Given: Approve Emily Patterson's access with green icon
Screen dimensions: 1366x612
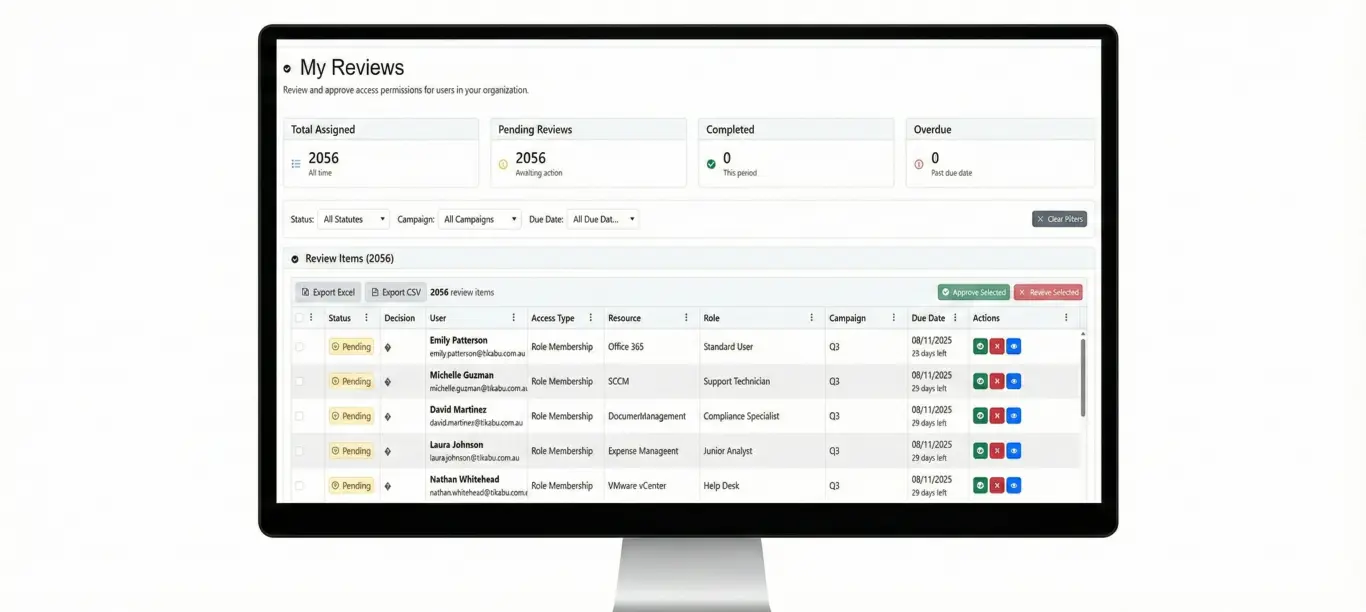Looking at the screenshot, I should coord(980,347).
